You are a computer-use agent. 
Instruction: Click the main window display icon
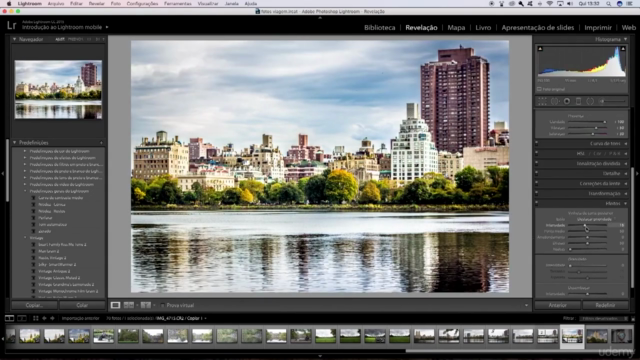pos(9,318)
